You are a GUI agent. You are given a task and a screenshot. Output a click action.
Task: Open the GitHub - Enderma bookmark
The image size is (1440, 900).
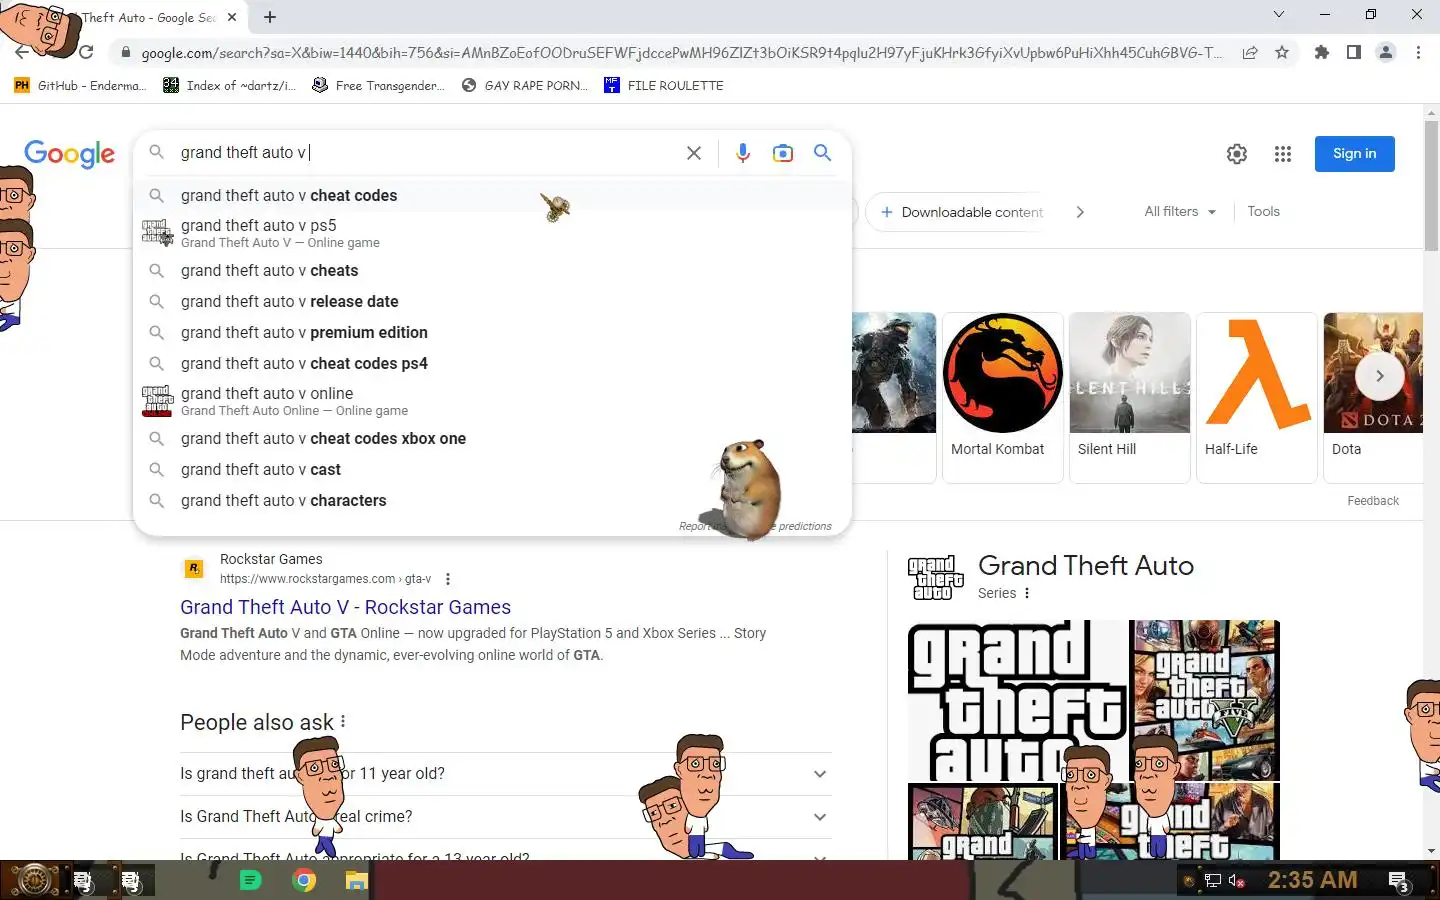80,85
